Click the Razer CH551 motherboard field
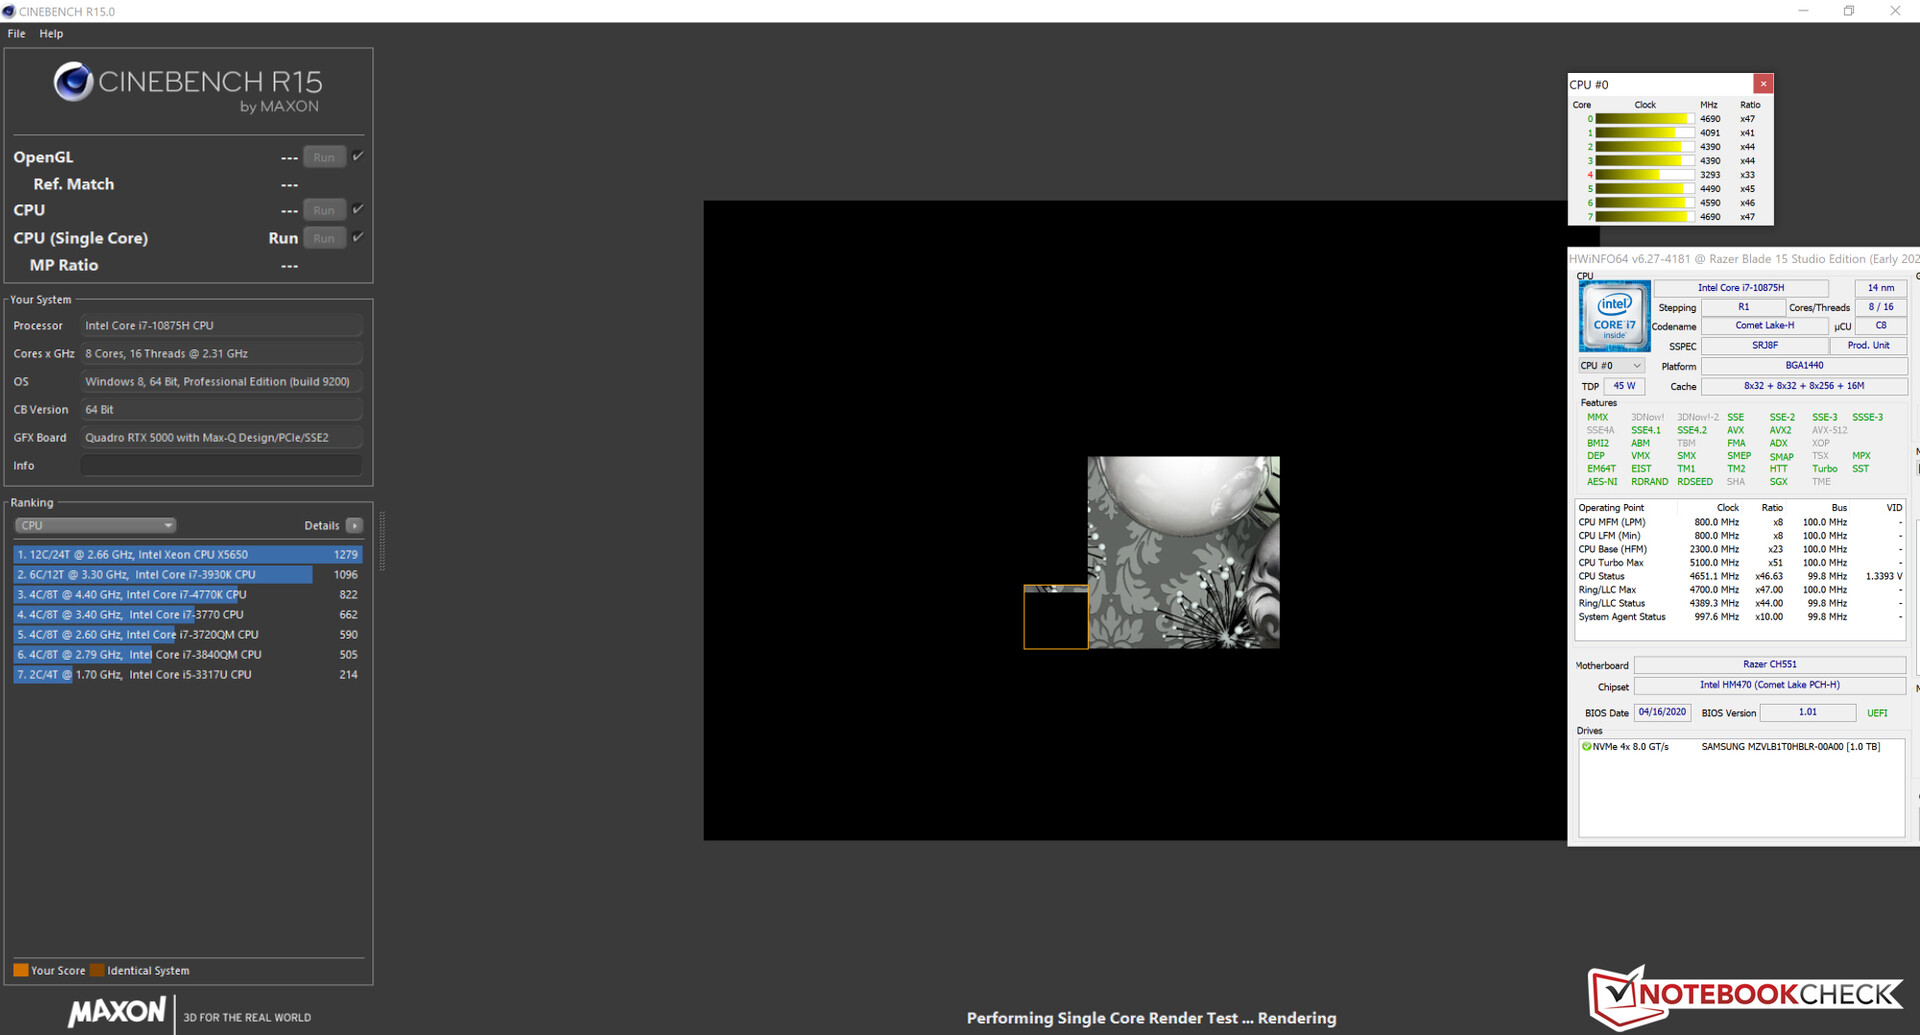1920x1035 pixels. [x=1770, y=665]
